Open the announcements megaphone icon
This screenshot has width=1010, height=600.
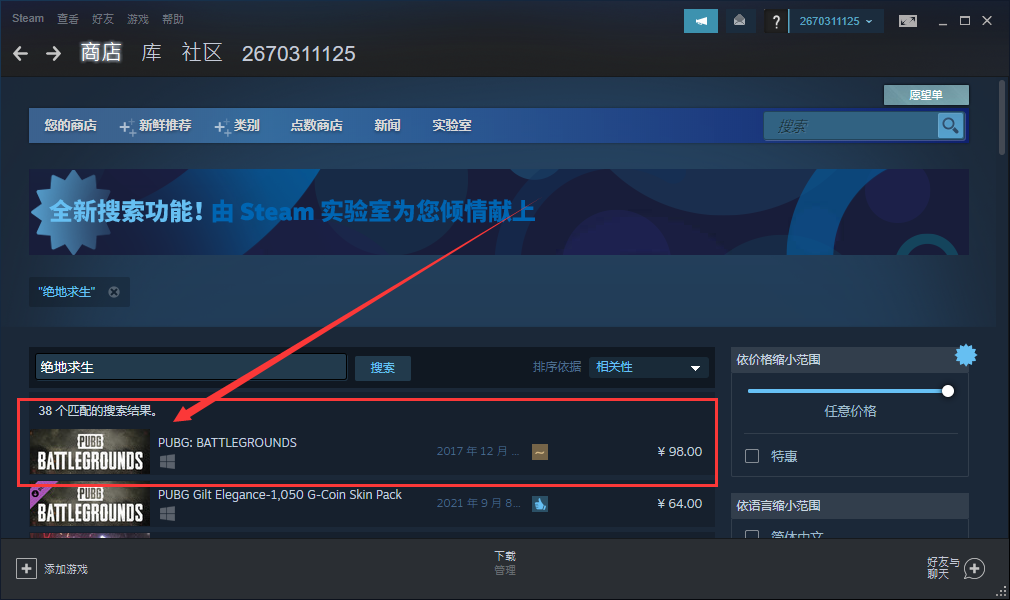tap(701, 21)
